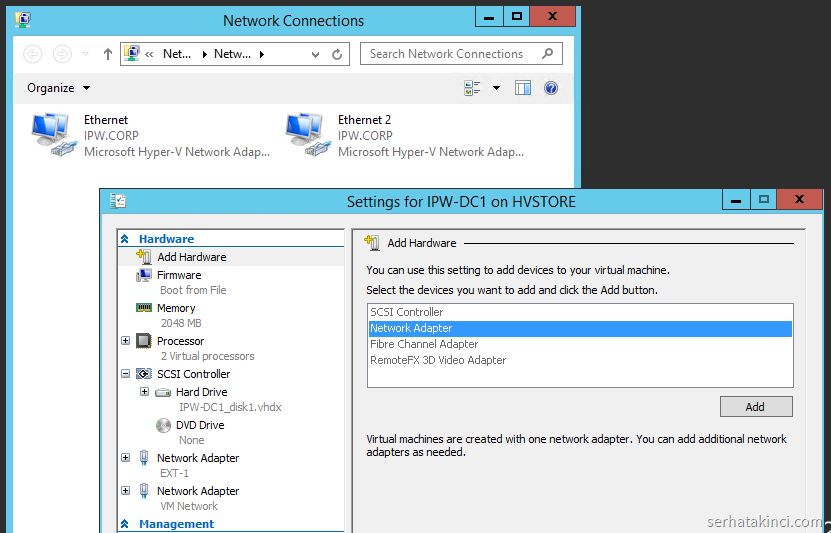The height and width of the screenshot is (533, 831).
Task: Maximize the Settings for IPW-DC1 window
Action: coord(763,200)
